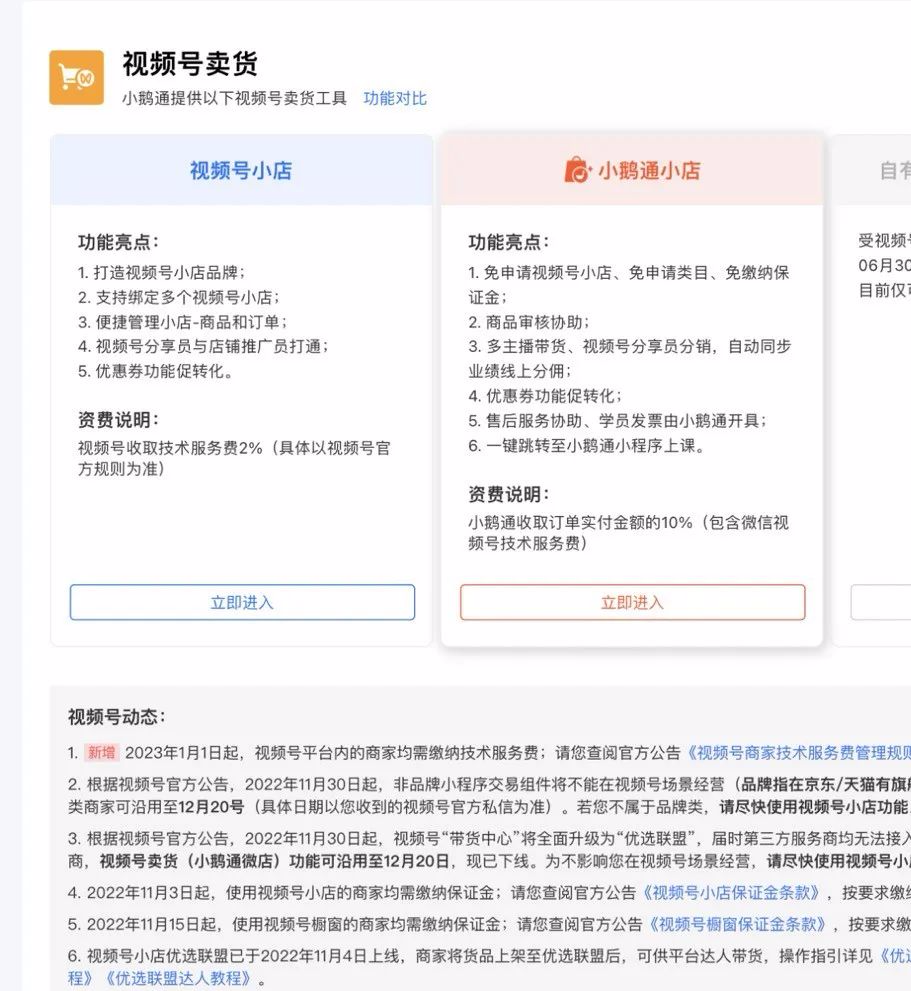This screenshot has width=911, height=991.
Task: Click 功能亮点 heading in 小鹅通小店 card
Action: (x=508, y=241)
